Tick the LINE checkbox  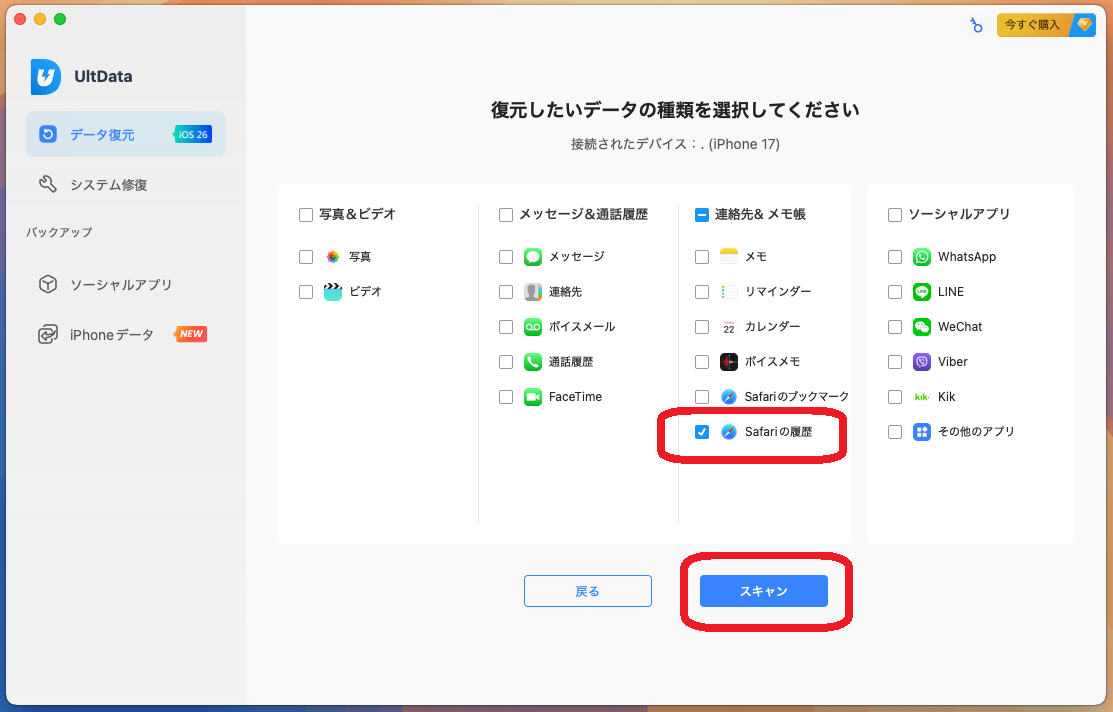[x=895, y=292]
